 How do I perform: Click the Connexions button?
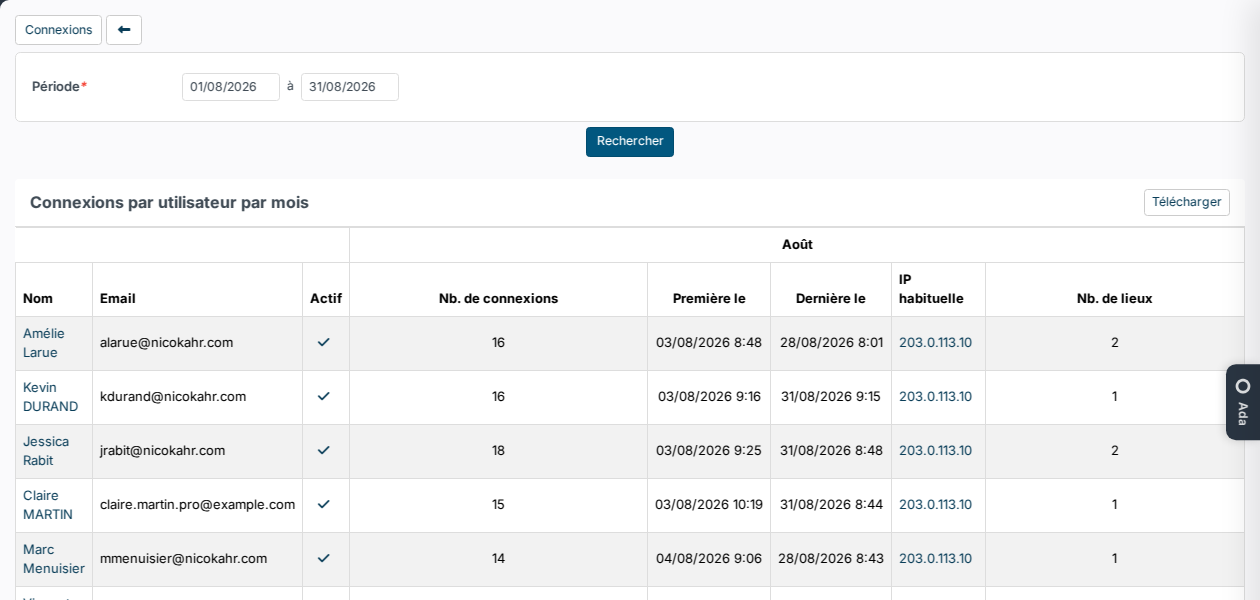pyautogui.click(x=58, y=30)
